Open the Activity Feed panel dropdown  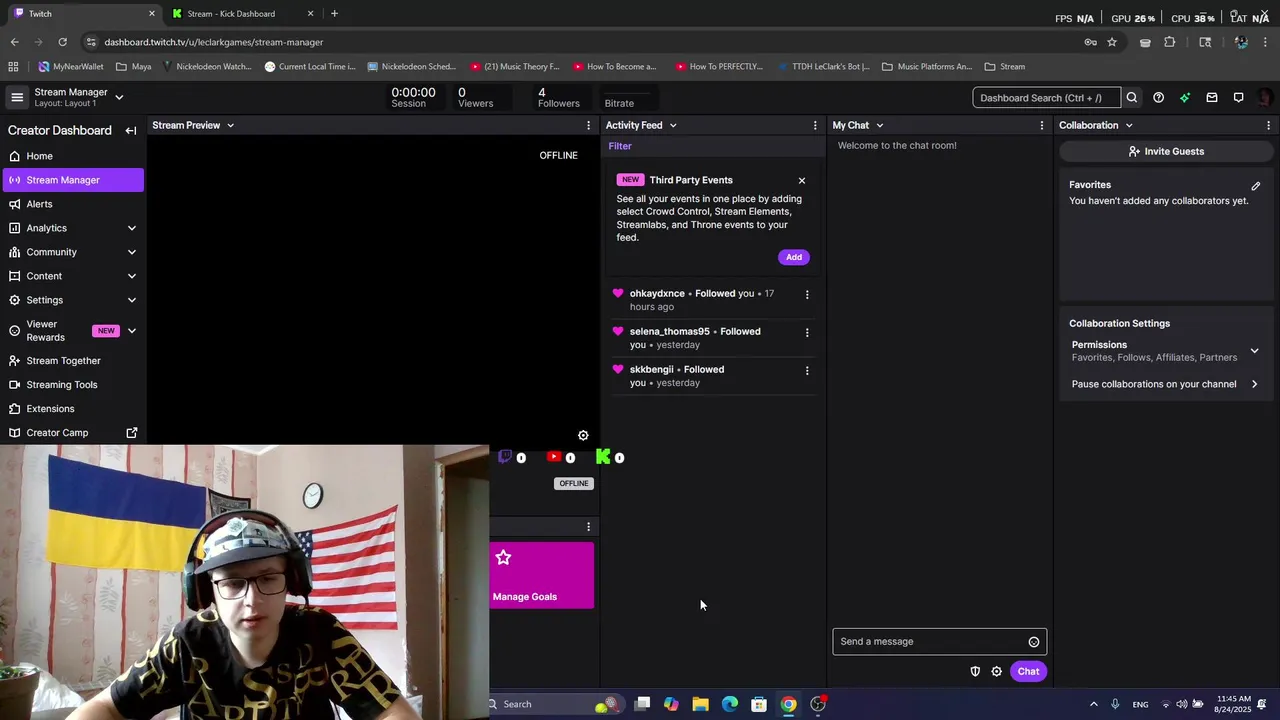[x=673, y=125]
